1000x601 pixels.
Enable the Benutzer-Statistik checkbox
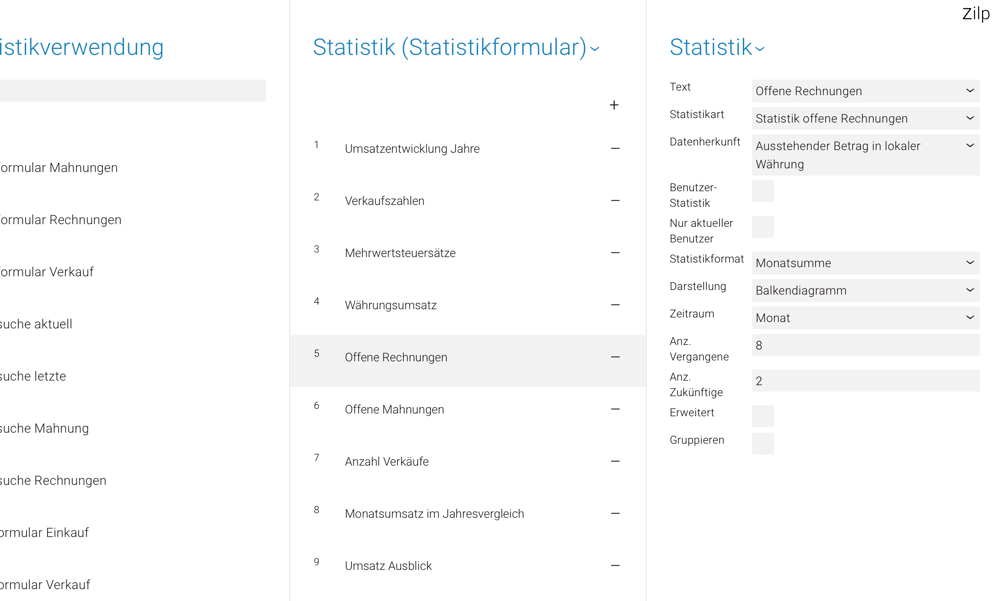point(763,191)
